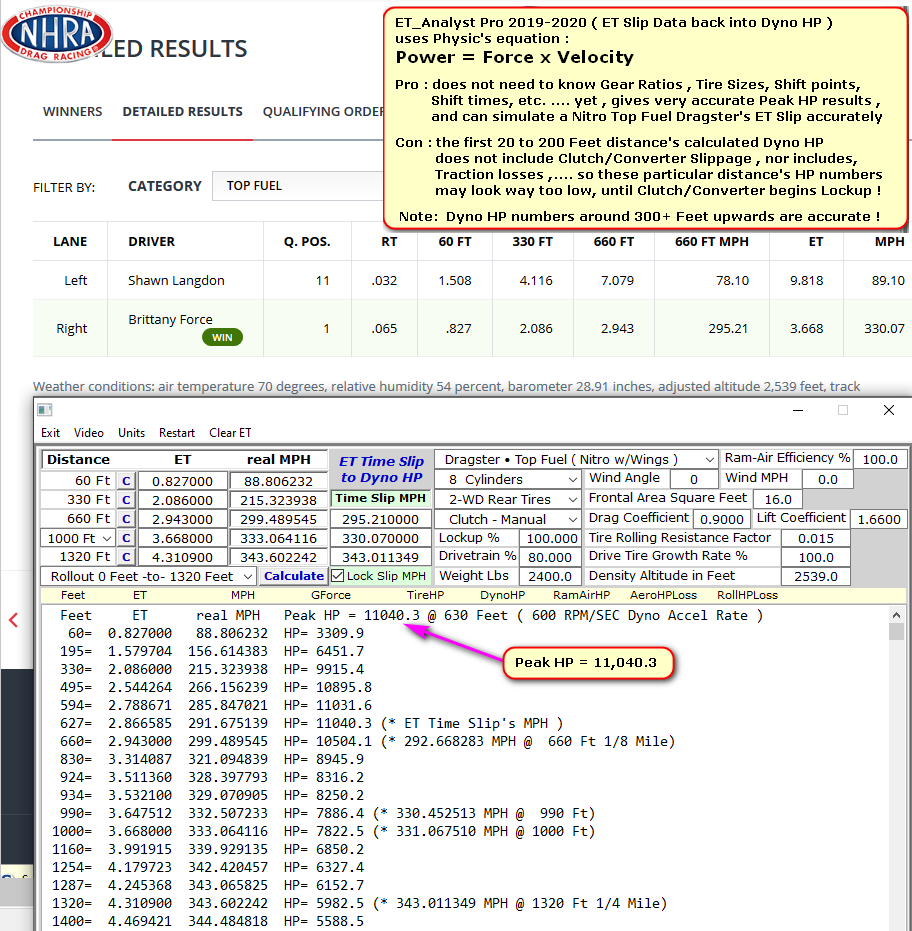Click the Wind Angle input field

[x=694, y=479]
